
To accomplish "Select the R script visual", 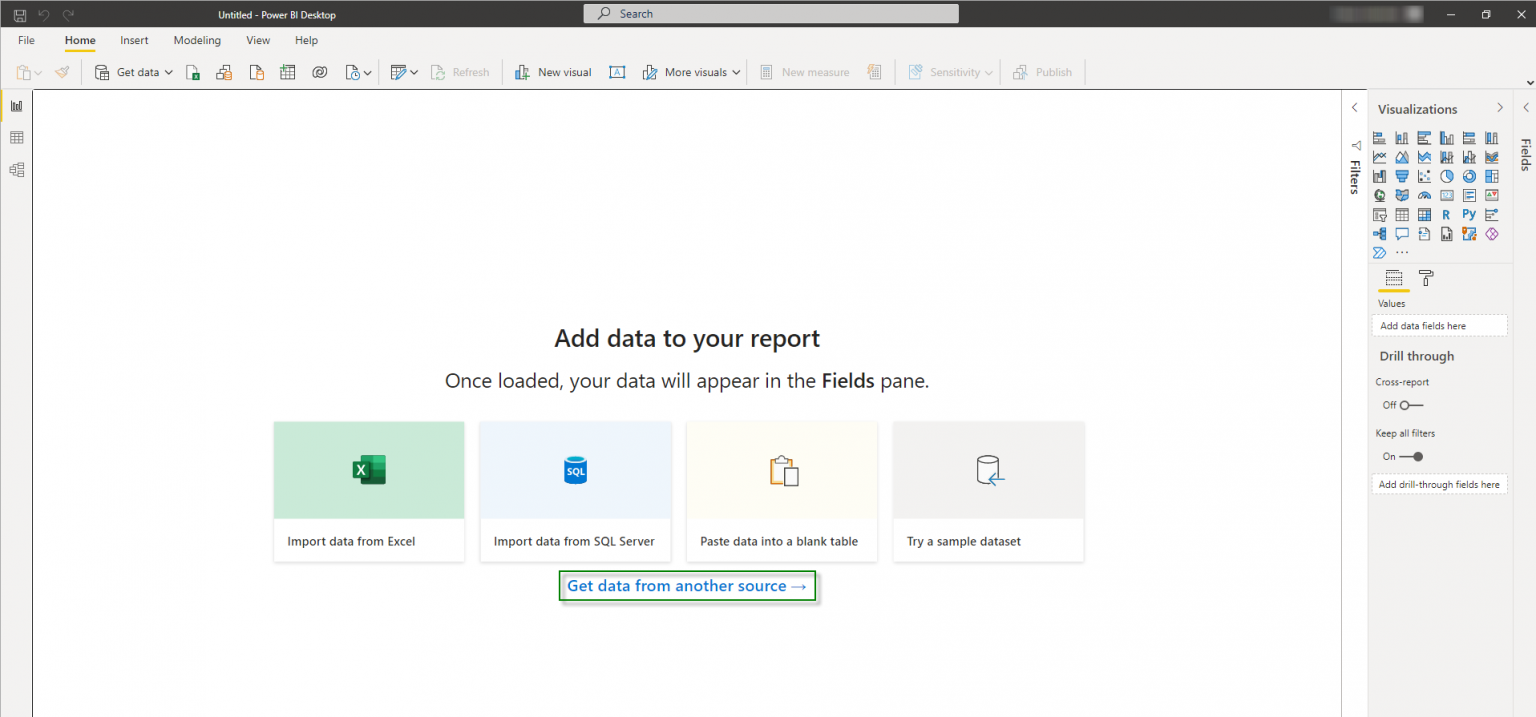I will (1446, 214).
